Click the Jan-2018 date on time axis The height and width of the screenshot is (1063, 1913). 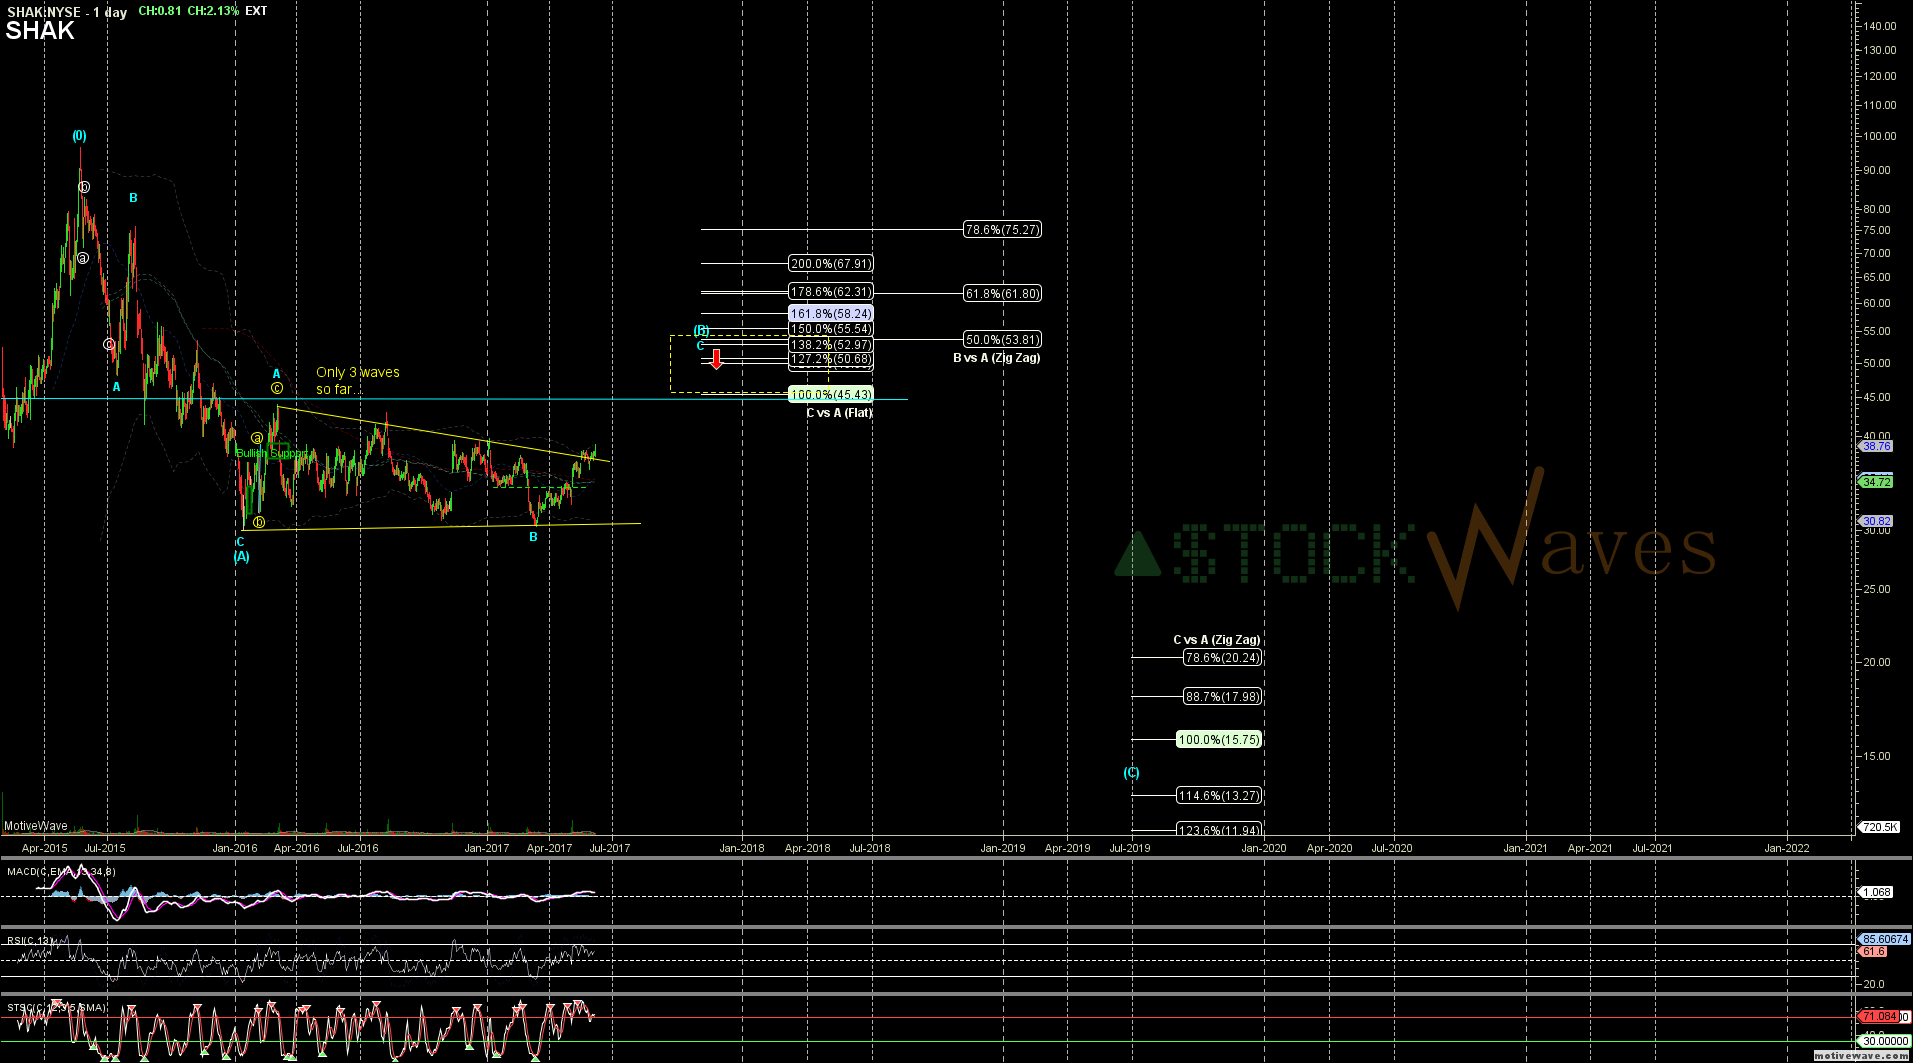pos(742,848)
